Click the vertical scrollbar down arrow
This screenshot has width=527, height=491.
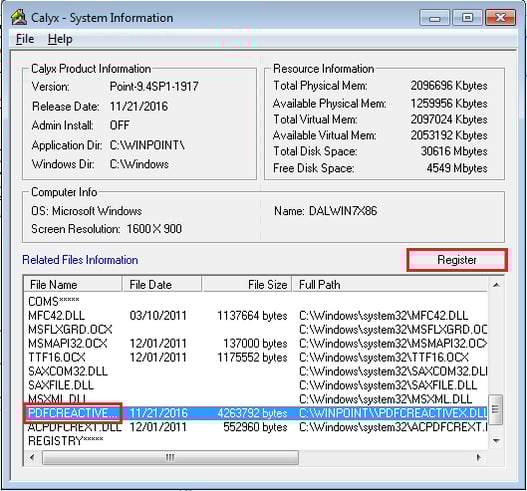[x=496, y=441]
